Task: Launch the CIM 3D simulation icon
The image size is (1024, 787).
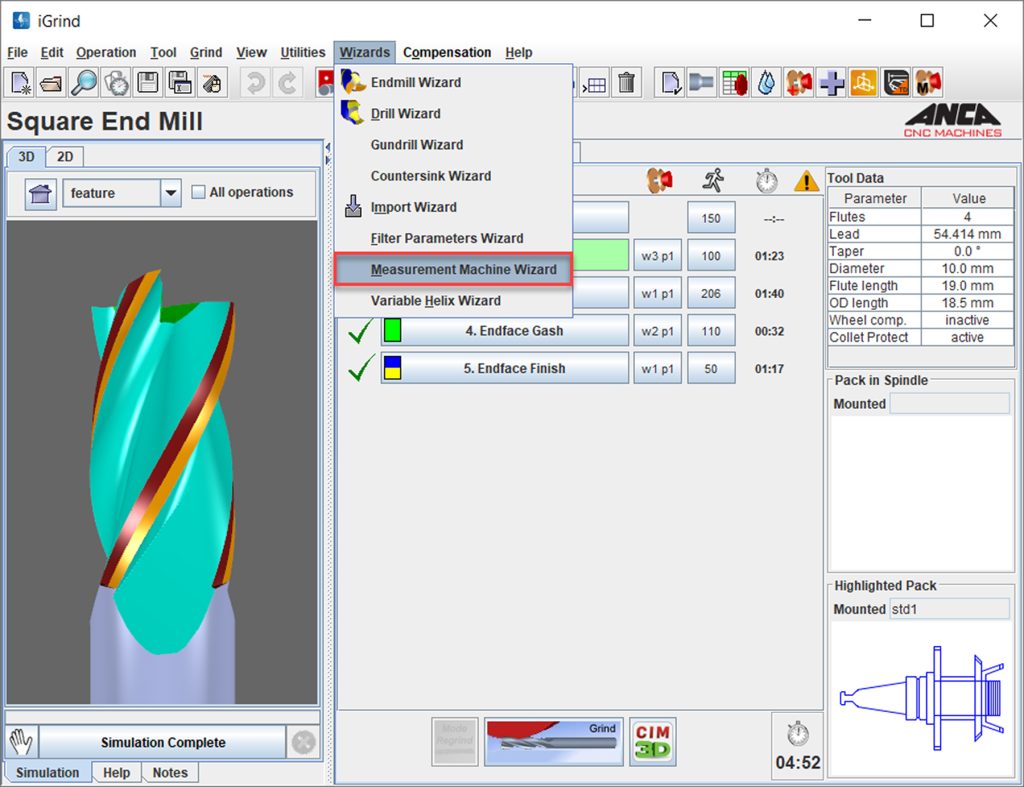Action: [x=652, y=742]
